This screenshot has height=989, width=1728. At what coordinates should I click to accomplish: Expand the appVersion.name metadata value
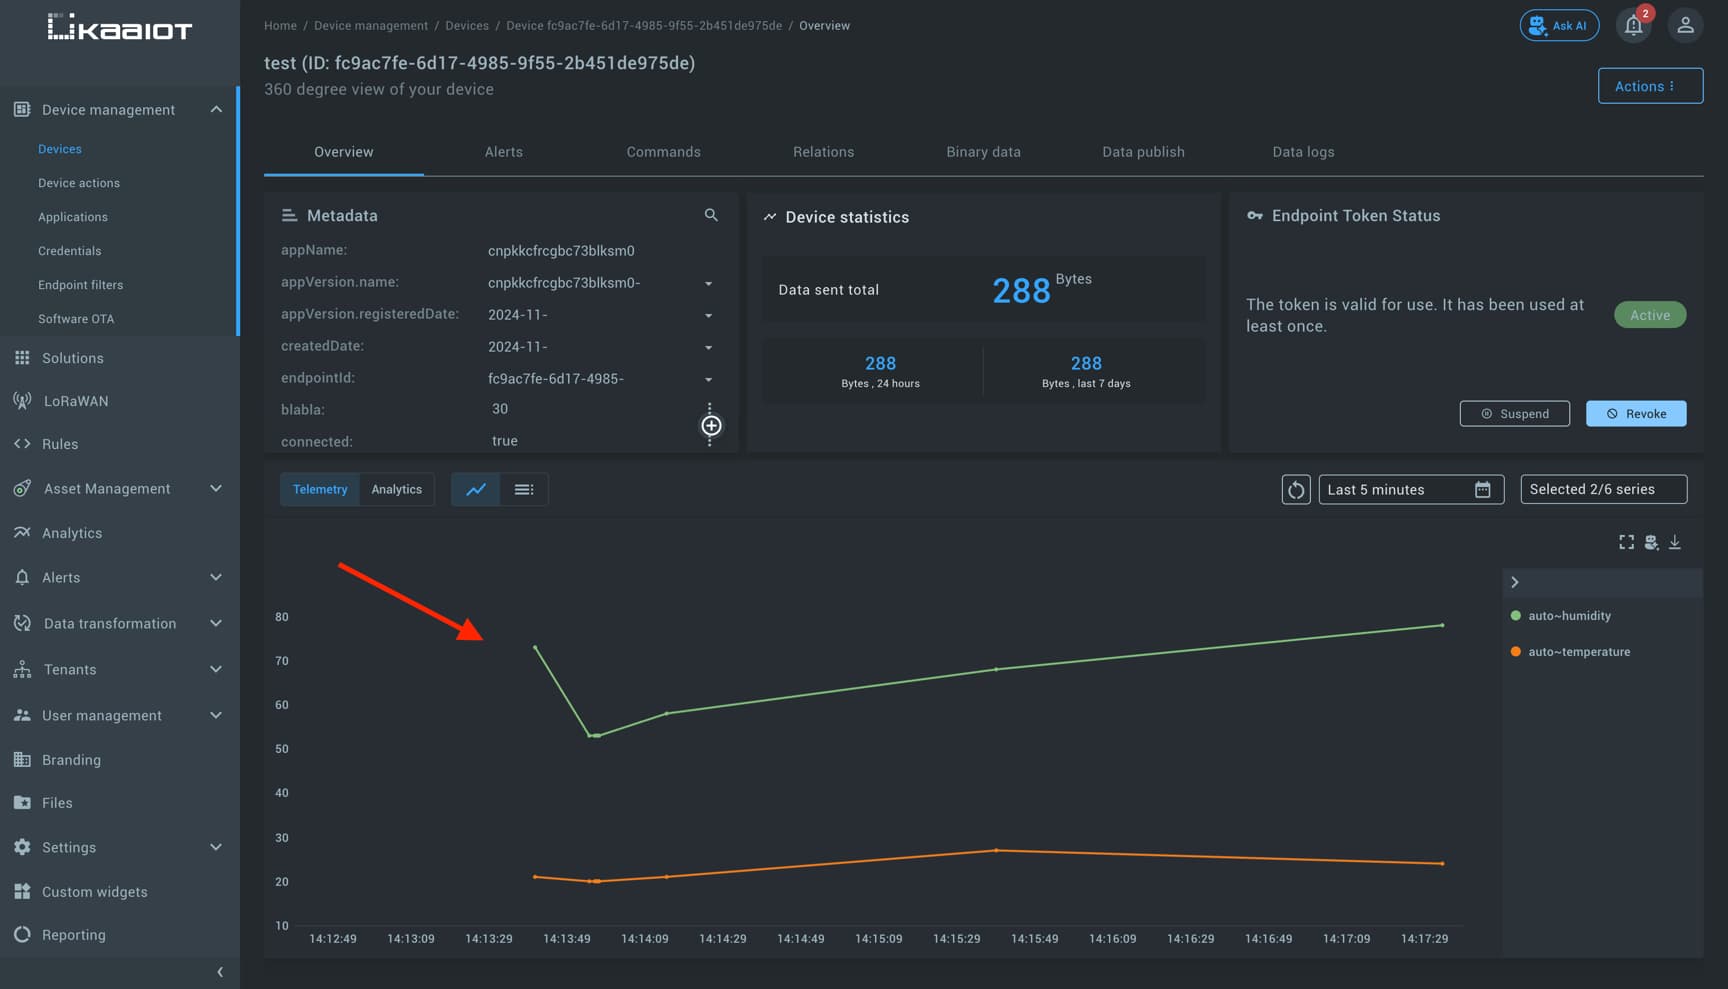pos(709,284)
